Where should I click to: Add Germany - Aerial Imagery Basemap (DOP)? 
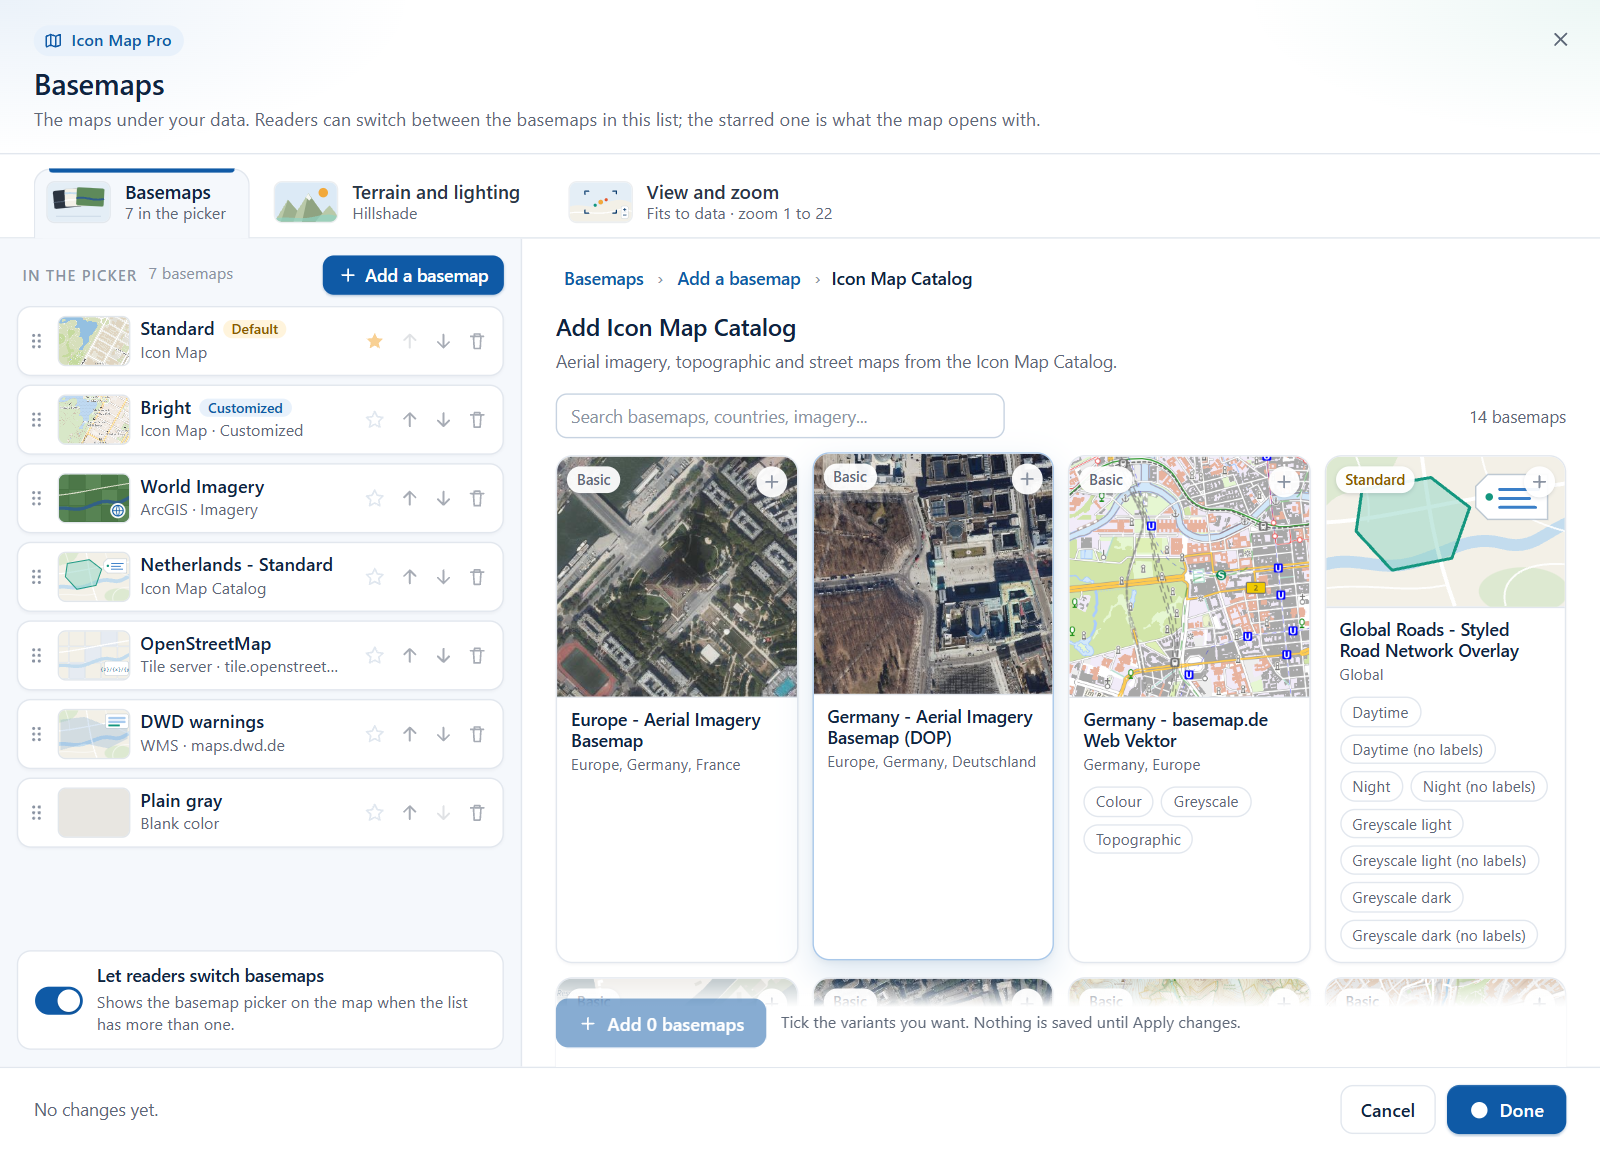point(1027,479)
